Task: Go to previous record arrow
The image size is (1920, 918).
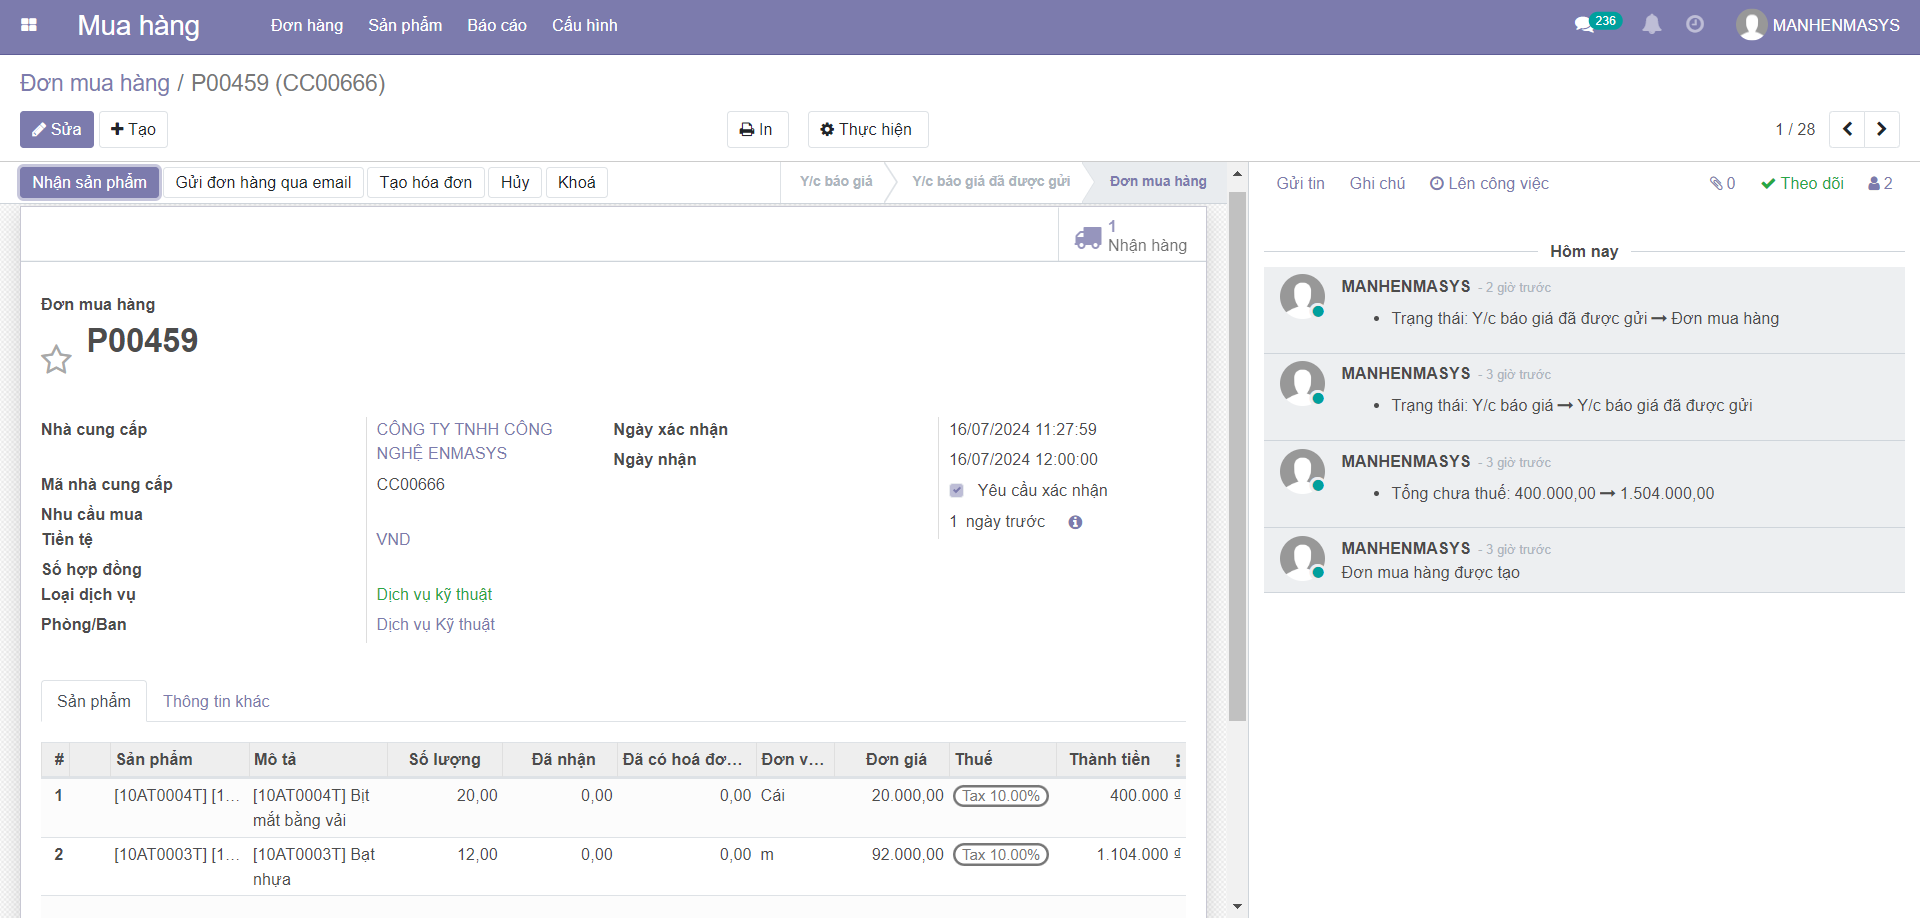Action: point(1847,129)
